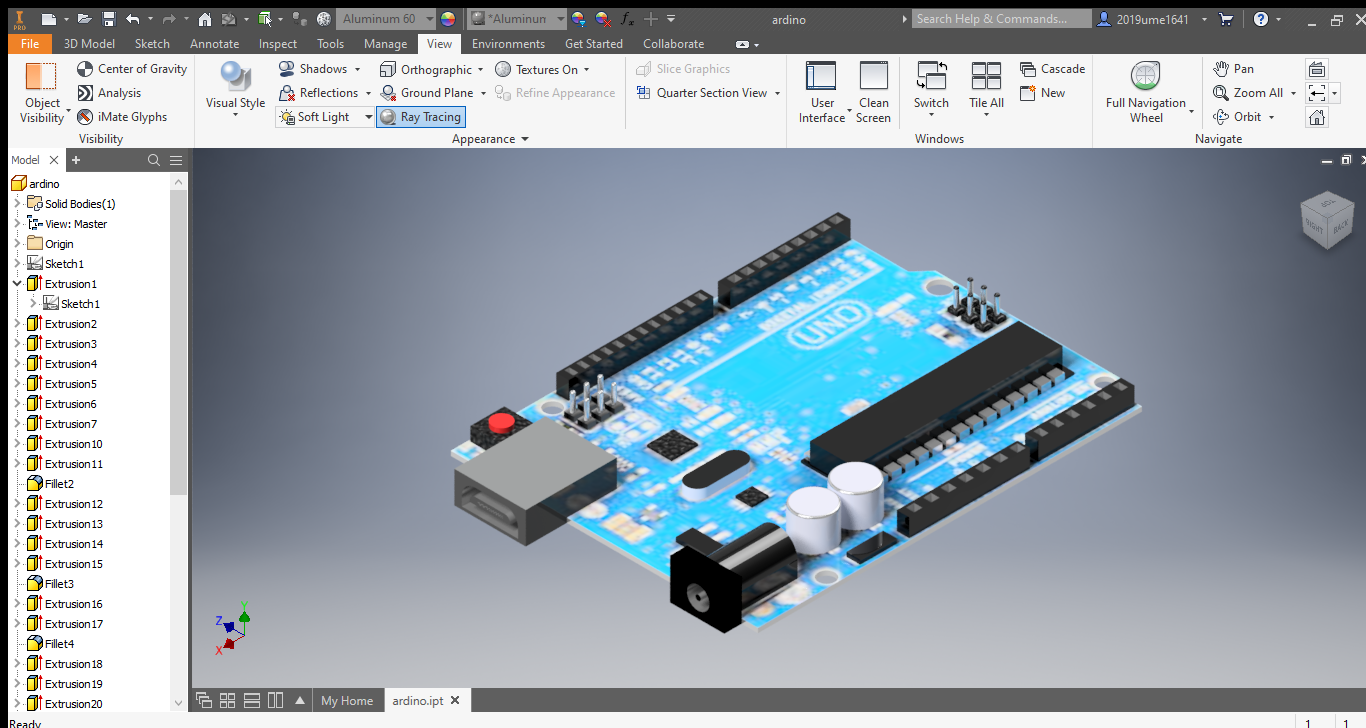Click the Adjust appearance icon

pos(578,19)
